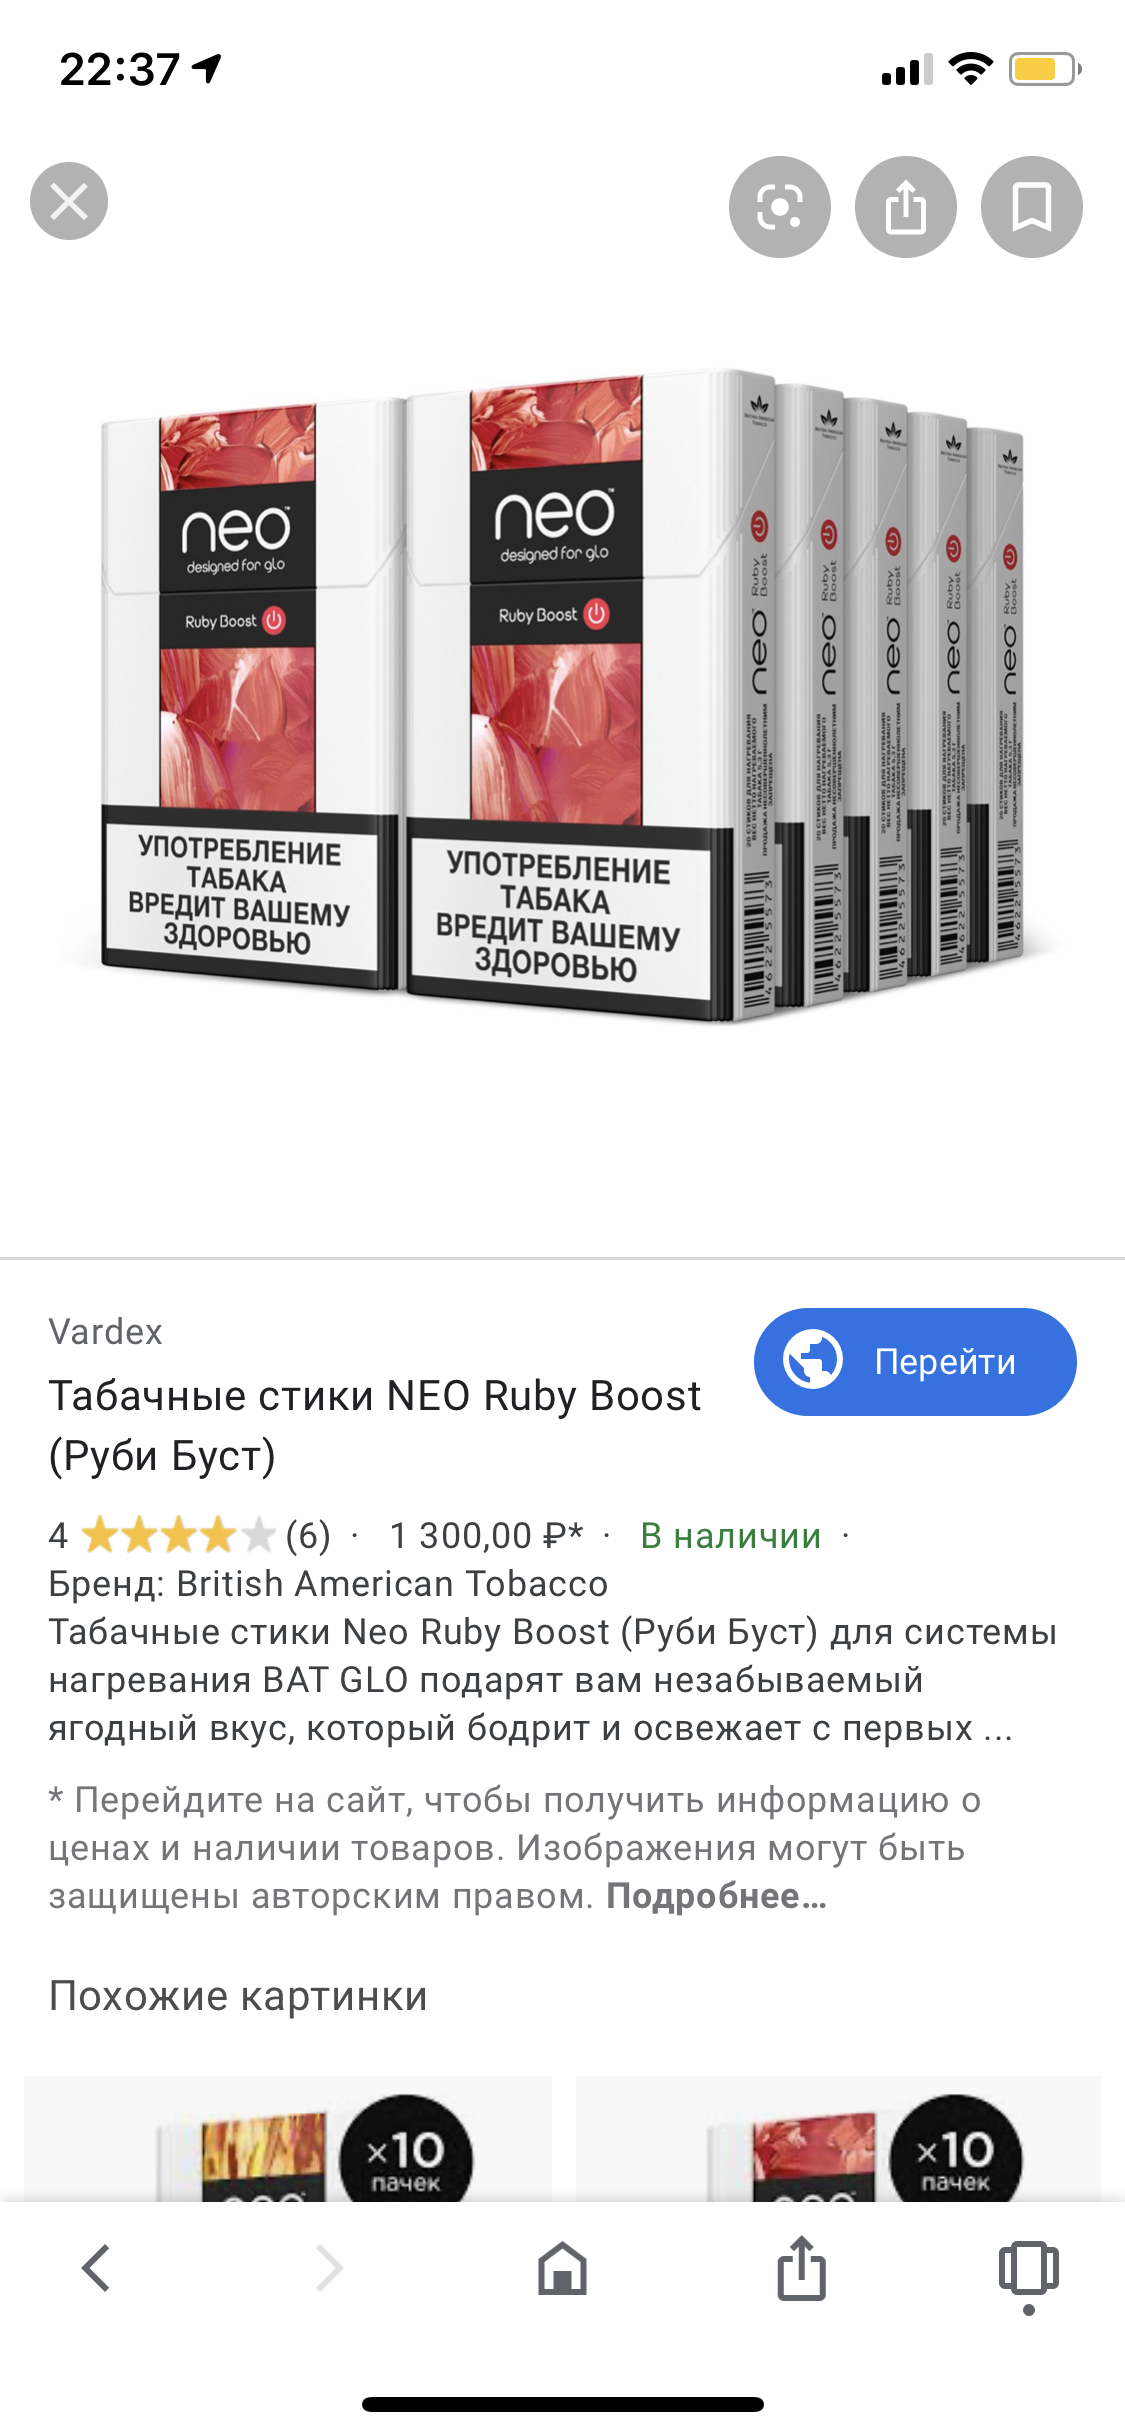Image resolution: width=1125 pixels, height=2436 pixels.
Task: Open the Подробнее… link
Action: [x=716, y=1896]
